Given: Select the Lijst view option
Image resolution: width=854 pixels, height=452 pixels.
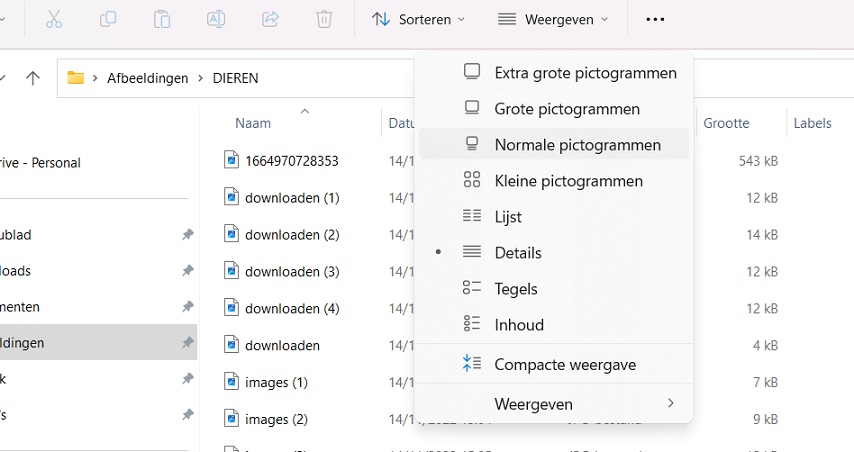Looking at the screenshot, I should [508, 217].
